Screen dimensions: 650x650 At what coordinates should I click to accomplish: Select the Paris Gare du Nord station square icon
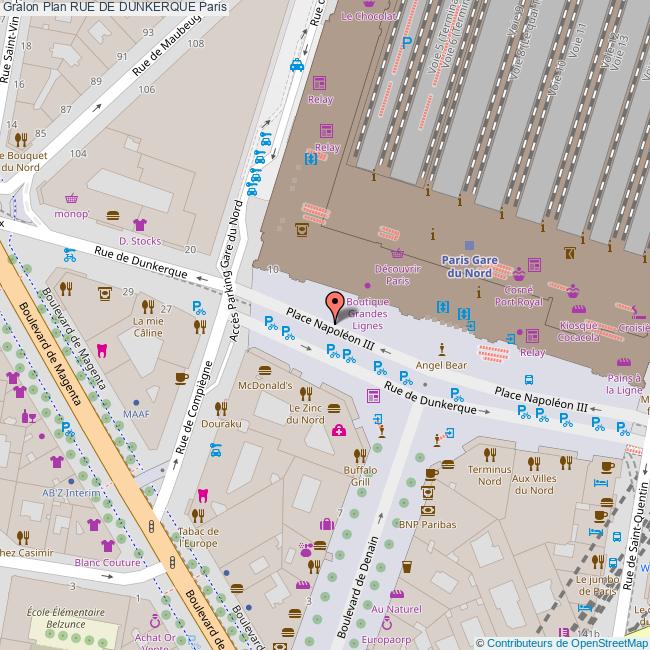tap(469, 245)
